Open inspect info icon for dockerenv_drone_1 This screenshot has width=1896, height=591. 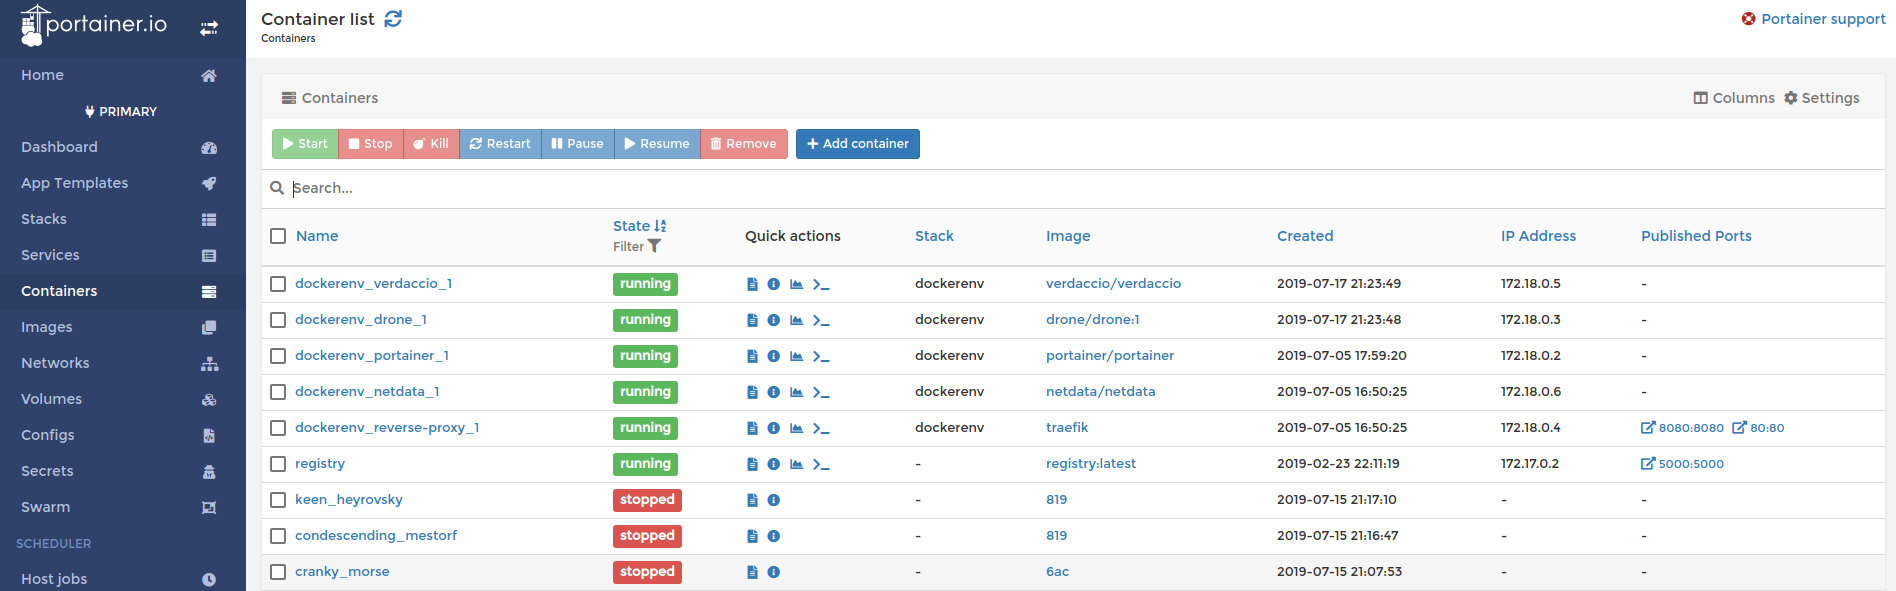[773, 320]
